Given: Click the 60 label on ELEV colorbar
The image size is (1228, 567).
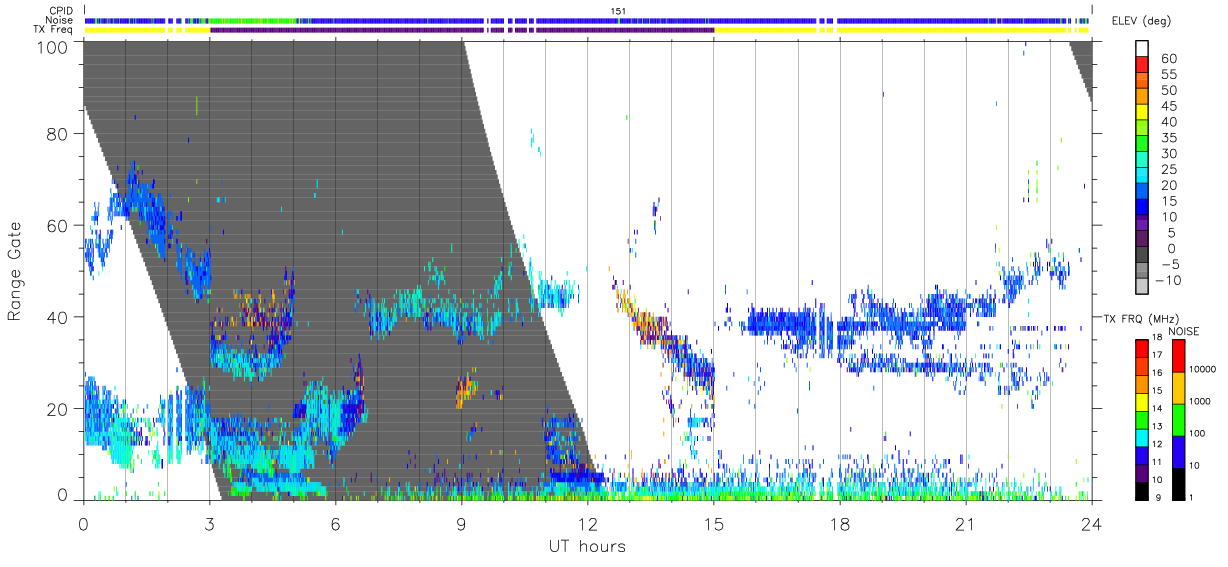Looking at the screenshot, I should pyautogui.click(x=1167, y=58).
